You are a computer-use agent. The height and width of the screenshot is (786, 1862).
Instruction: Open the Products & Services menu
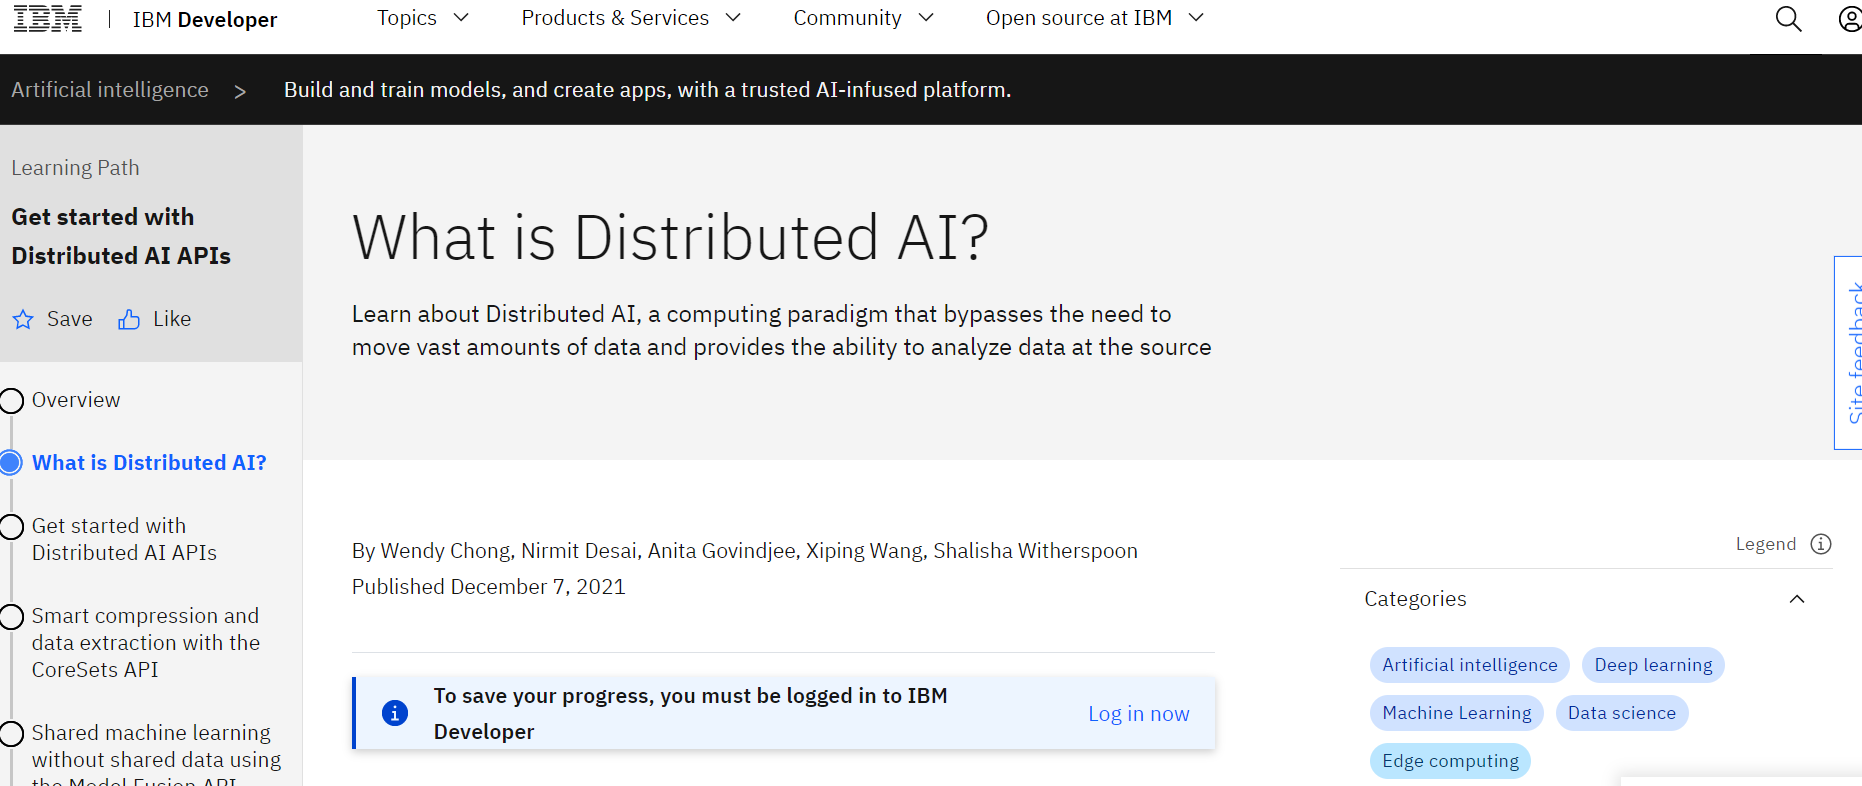coord(631,18)
